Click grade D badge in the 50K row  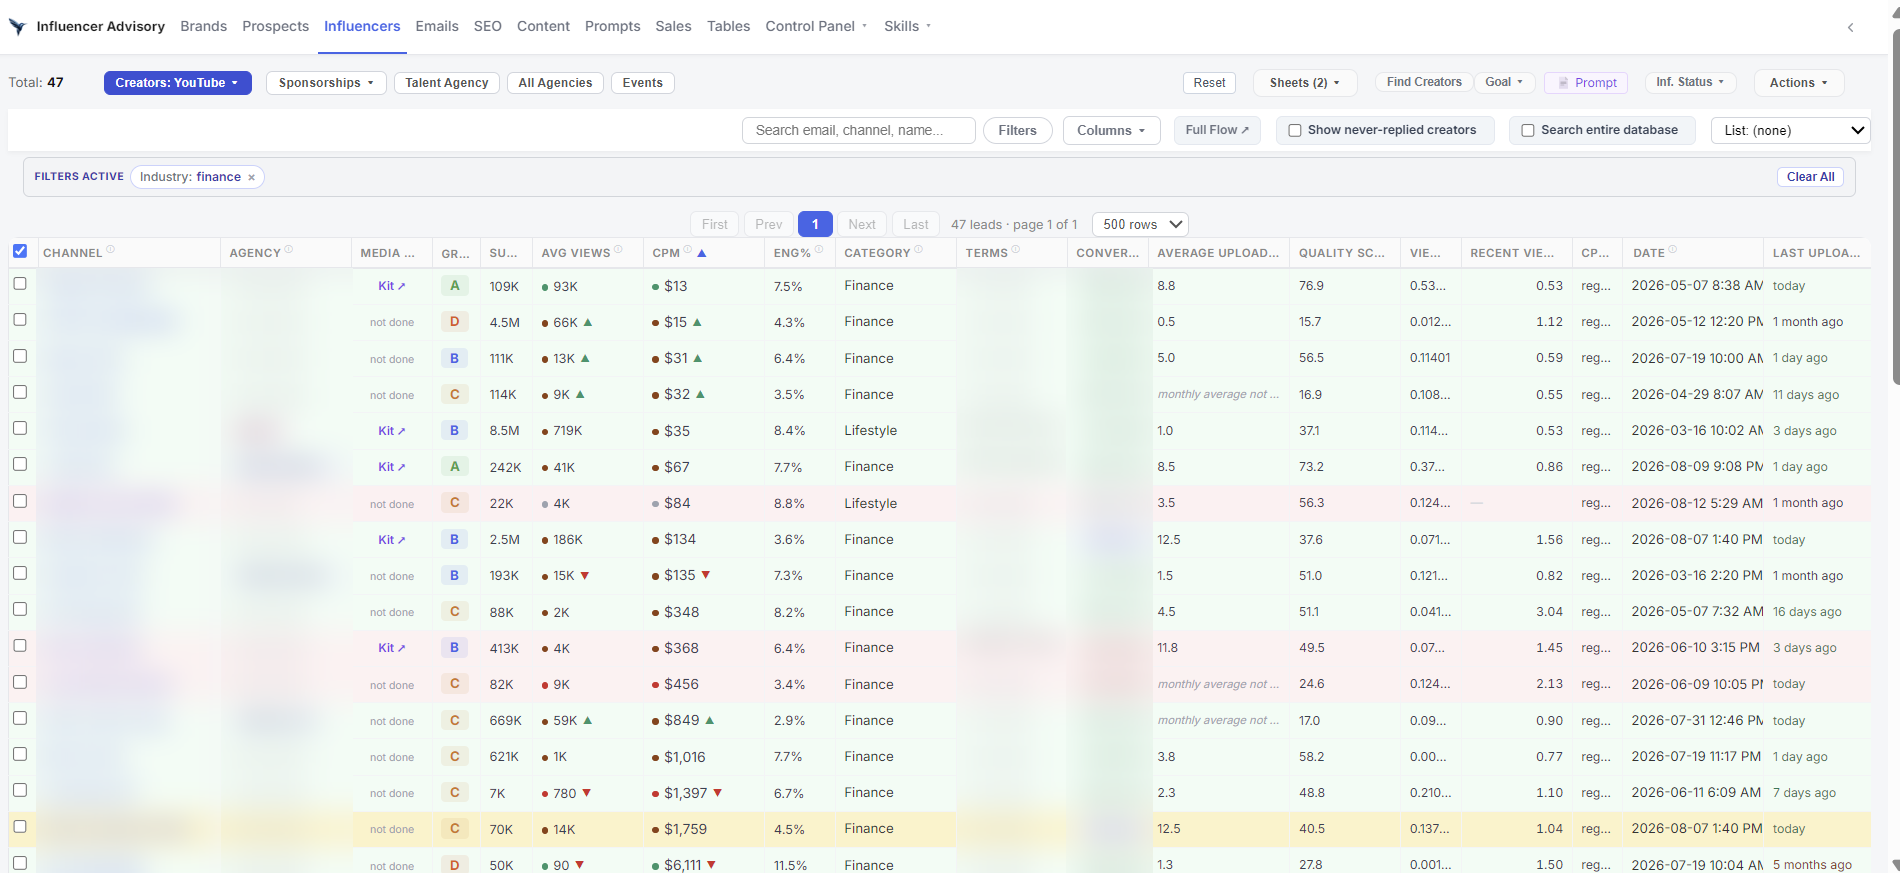[x=455, y=865]
